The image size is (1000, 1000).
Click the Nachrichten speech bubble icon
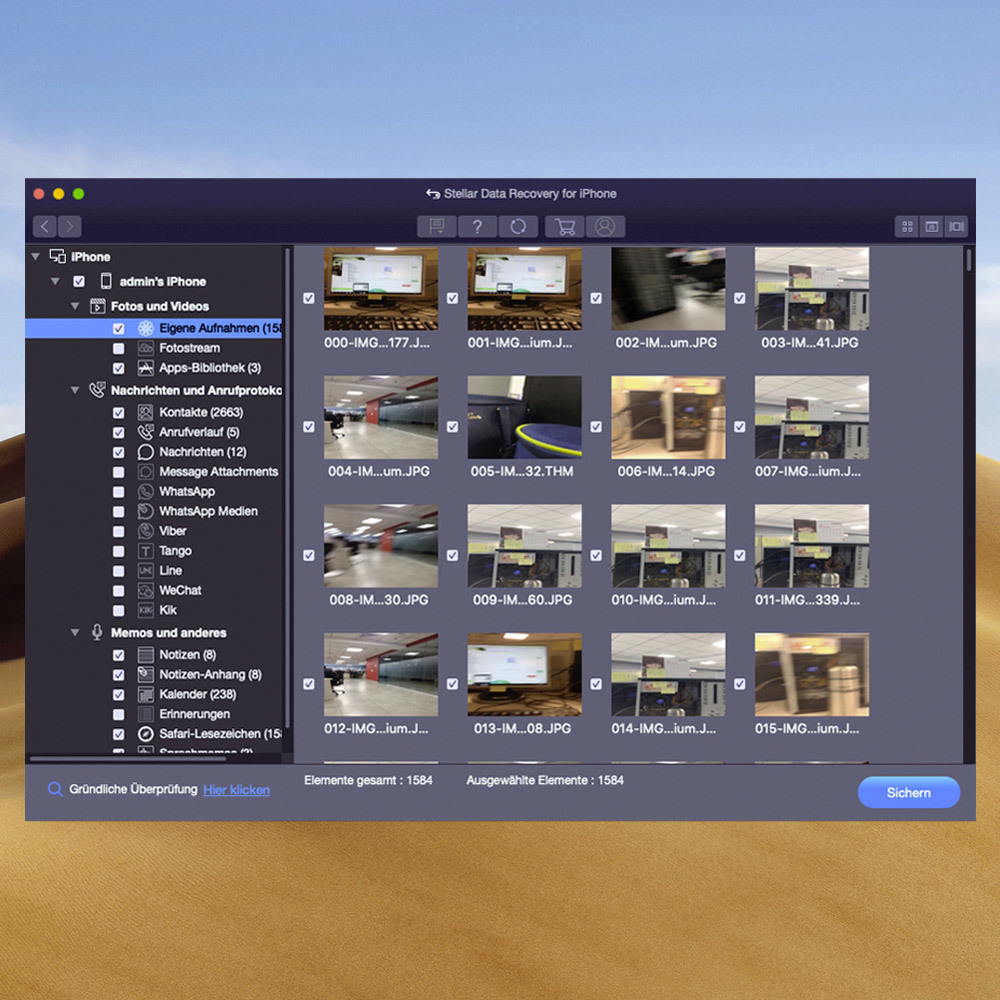(145, 452)
